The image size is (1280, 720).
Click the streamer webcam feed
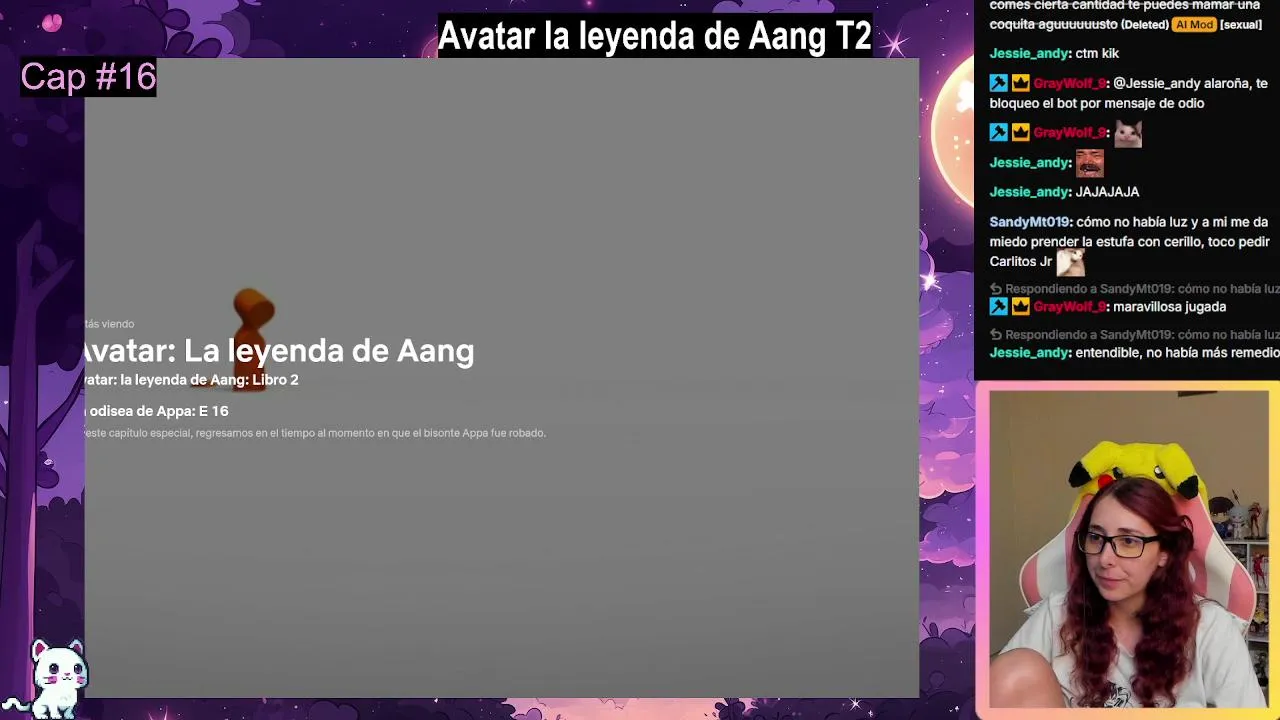pyautogui.click(x=1129, y=549)
